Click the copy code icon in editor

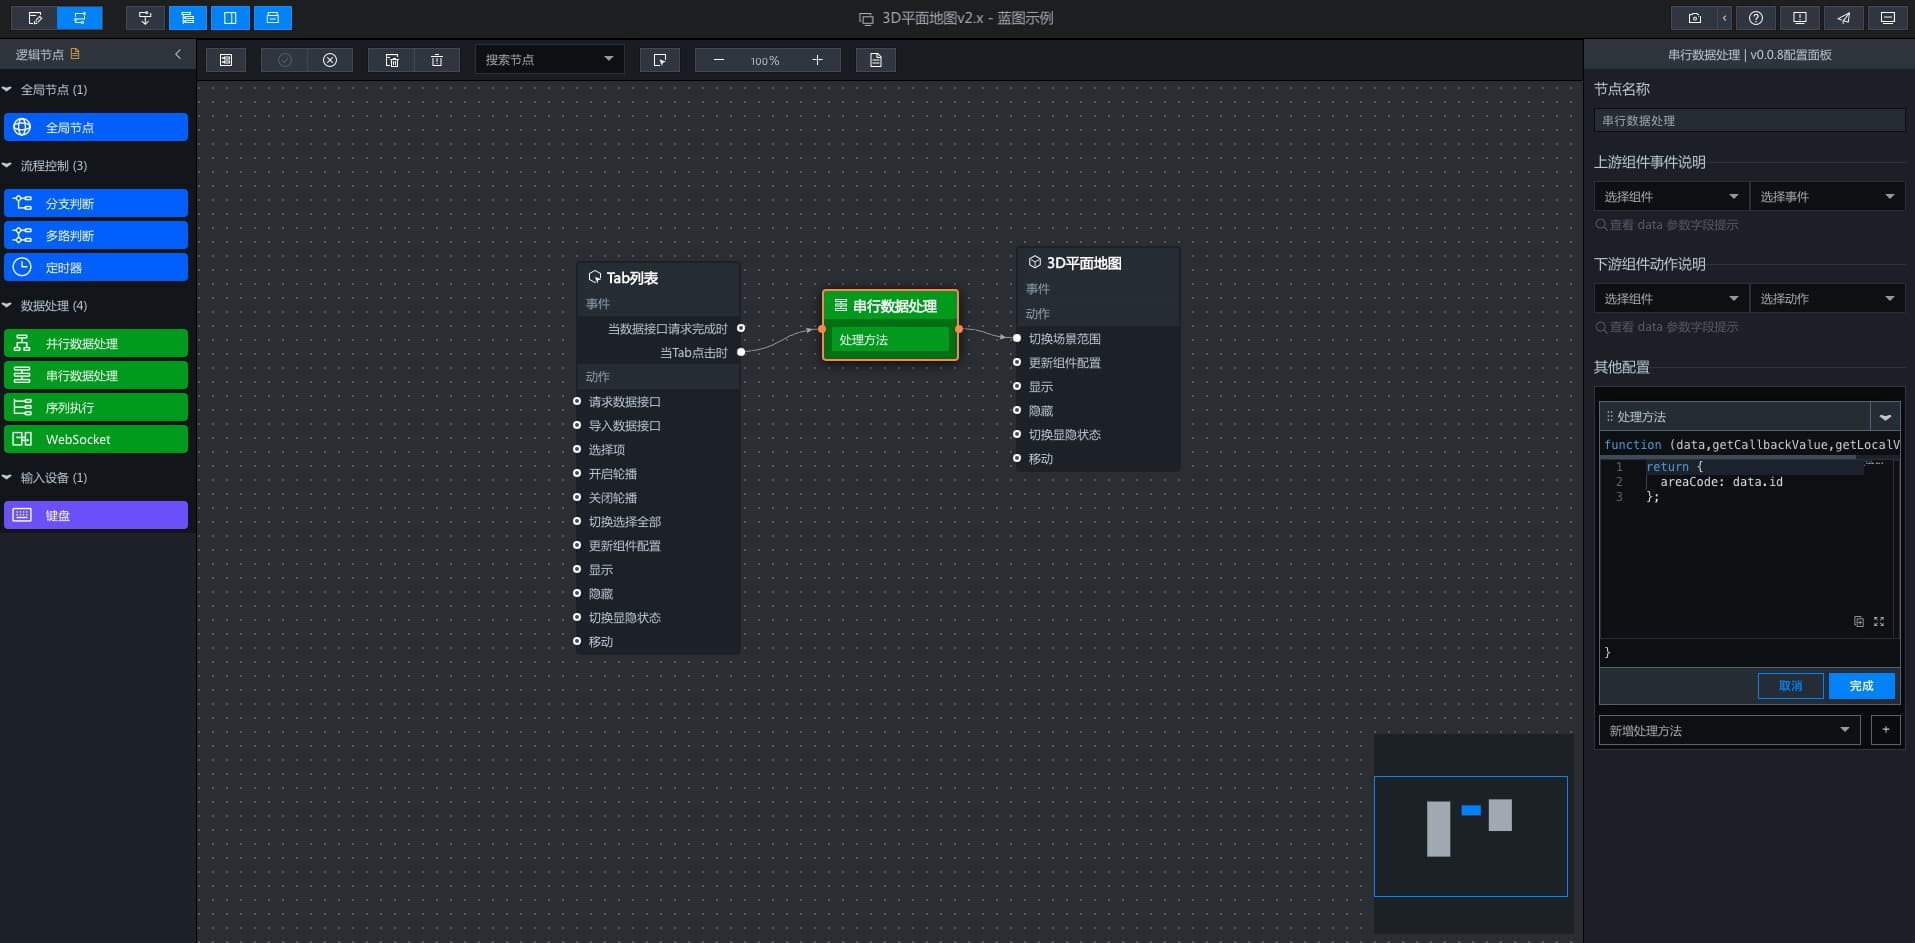click(x=1859, y=621)
